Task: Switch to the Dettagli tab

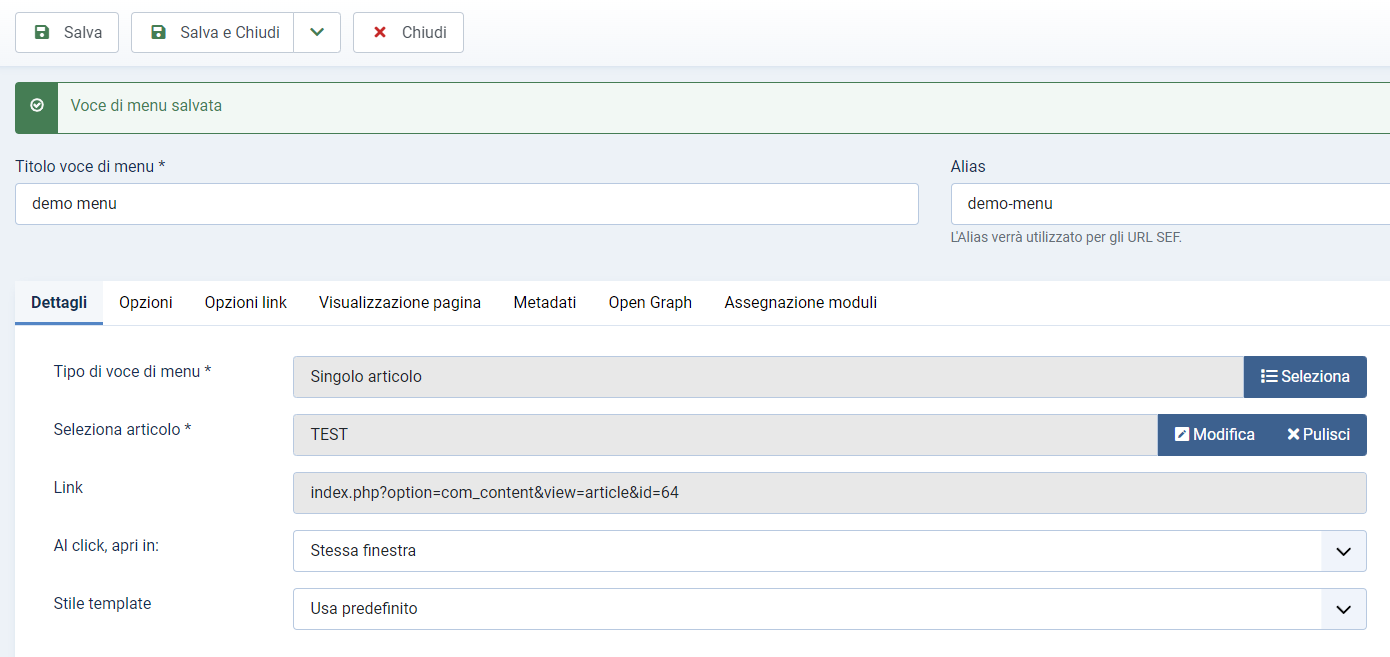Action: click(59, 302)
